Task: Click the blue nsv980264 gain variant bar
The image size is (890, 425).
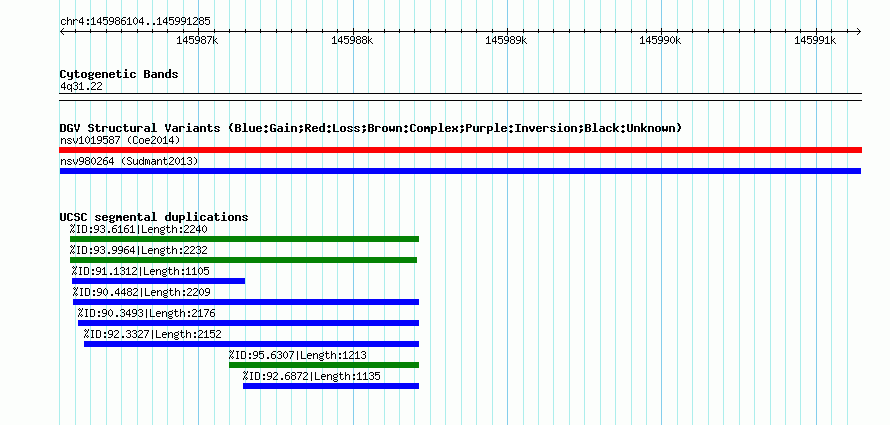Action: 460,171
